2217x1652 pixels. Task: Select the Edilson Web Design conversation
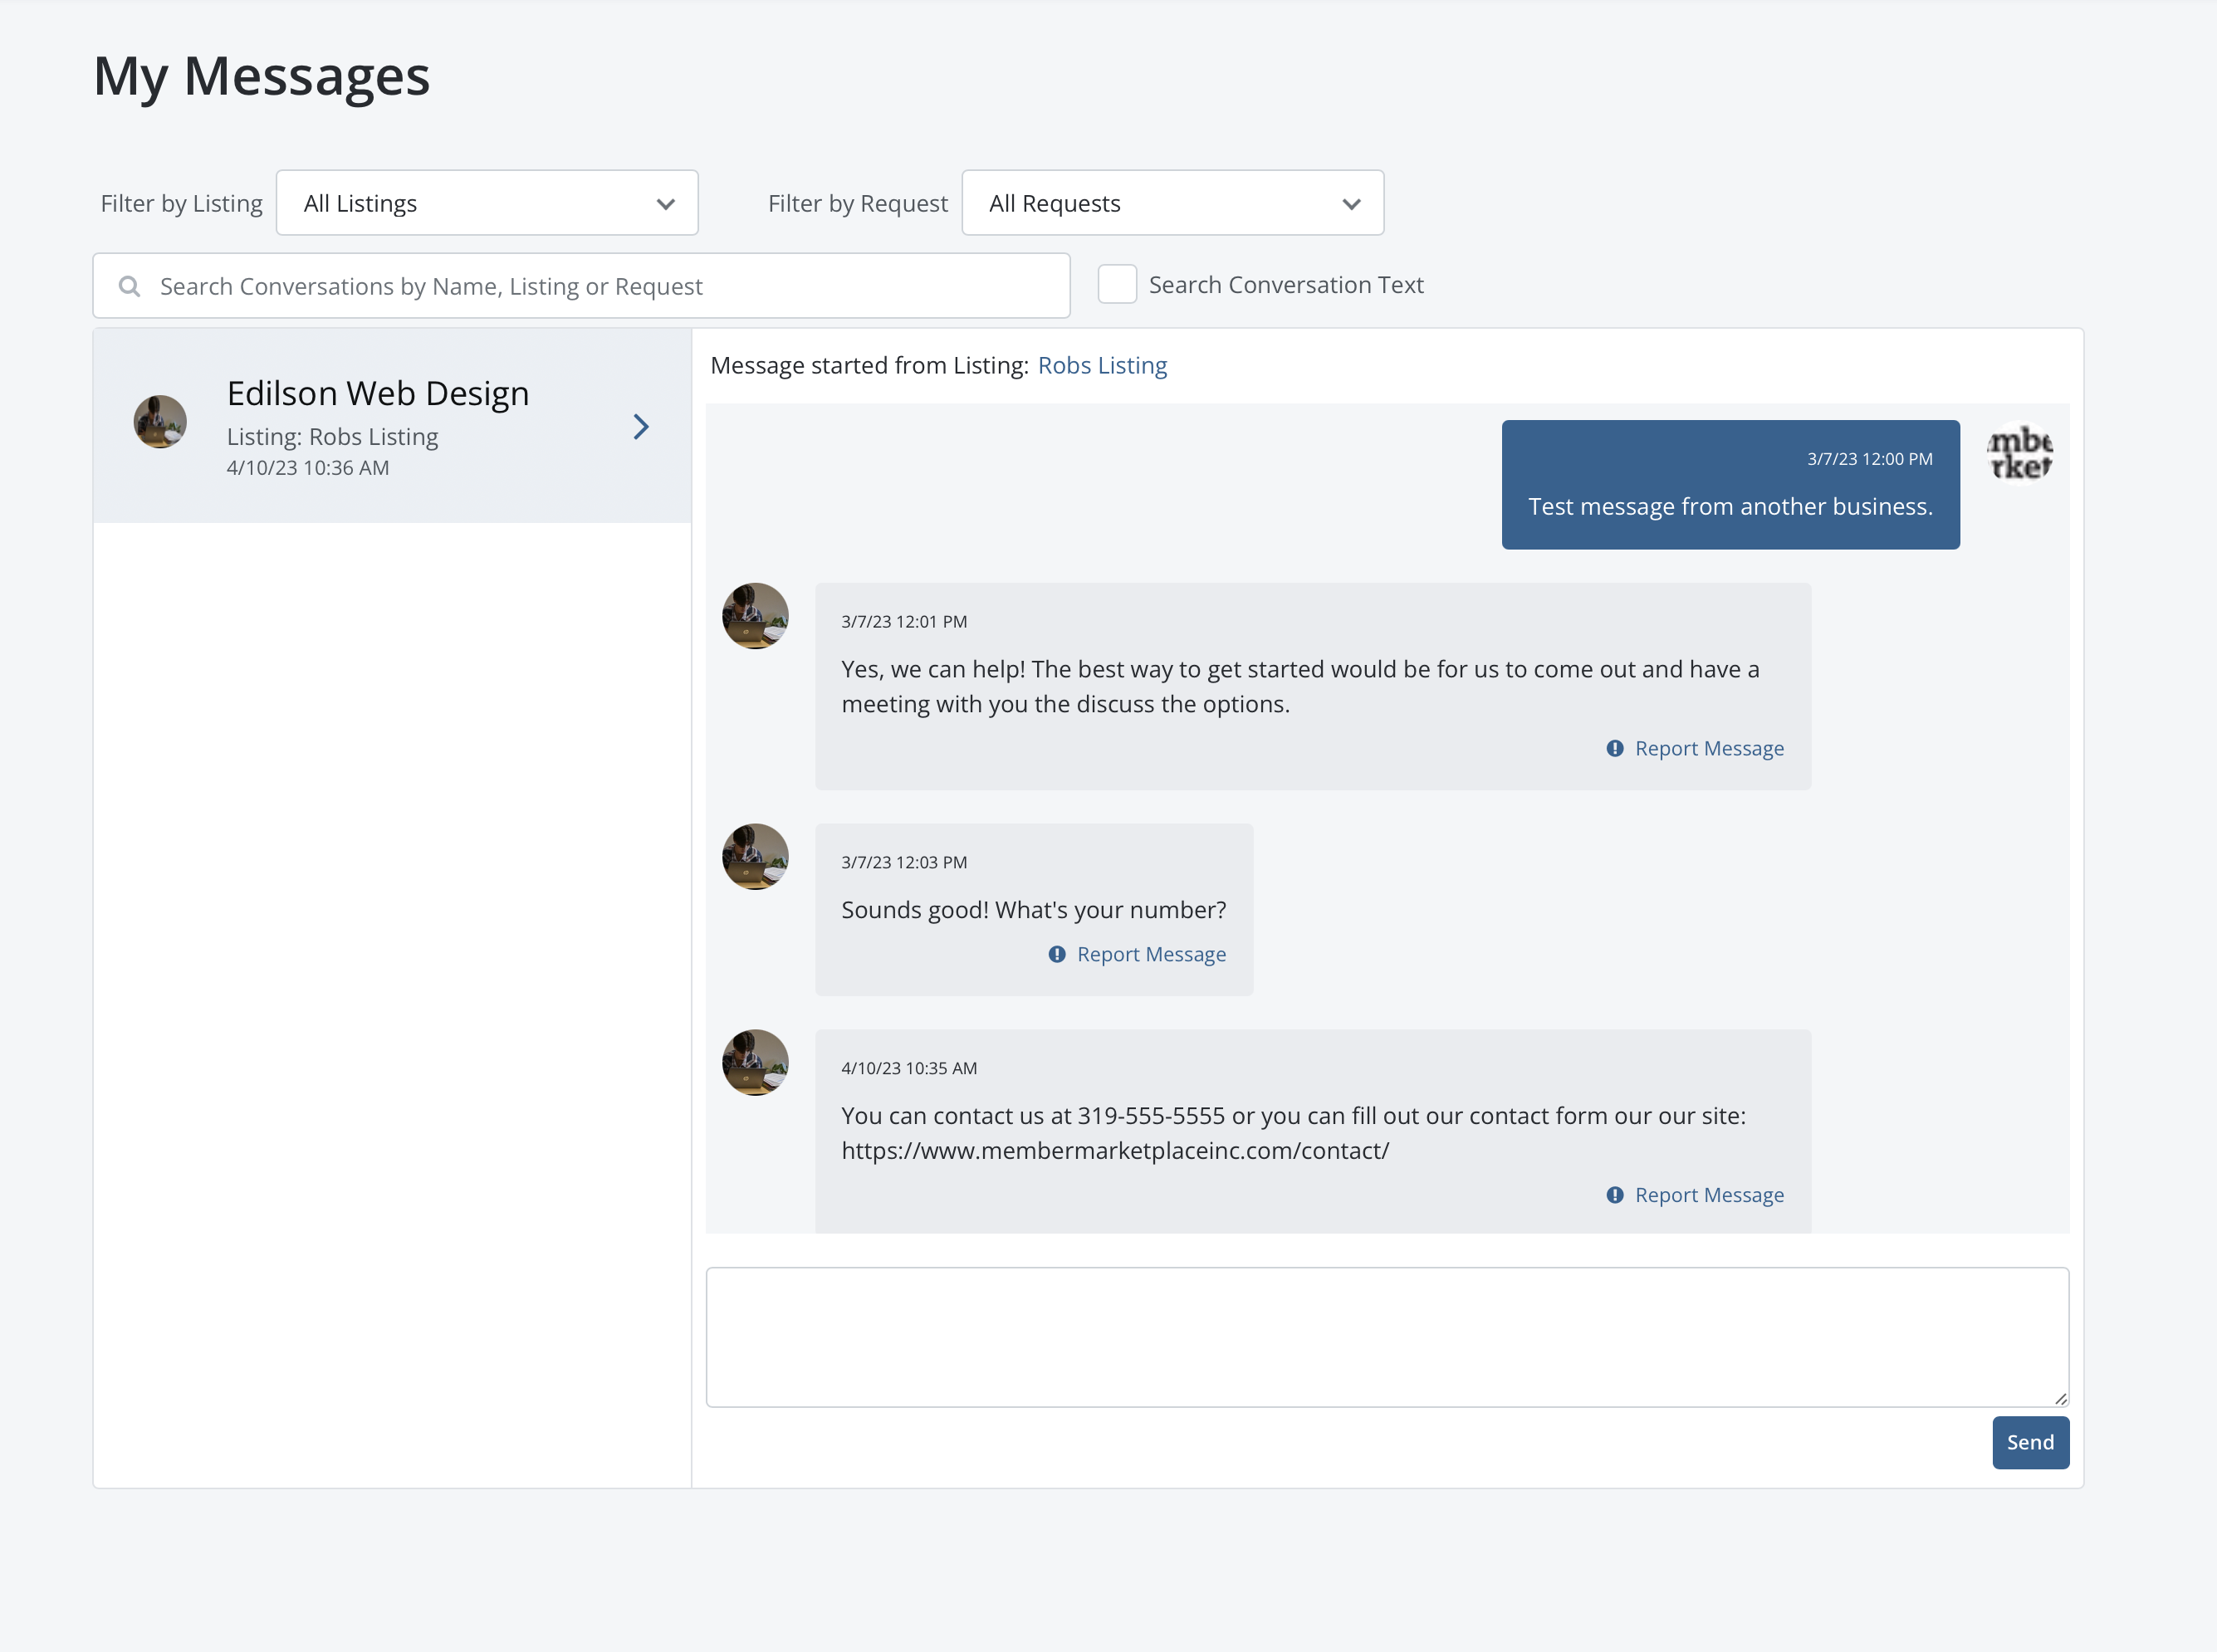click(x=392, y=426)
